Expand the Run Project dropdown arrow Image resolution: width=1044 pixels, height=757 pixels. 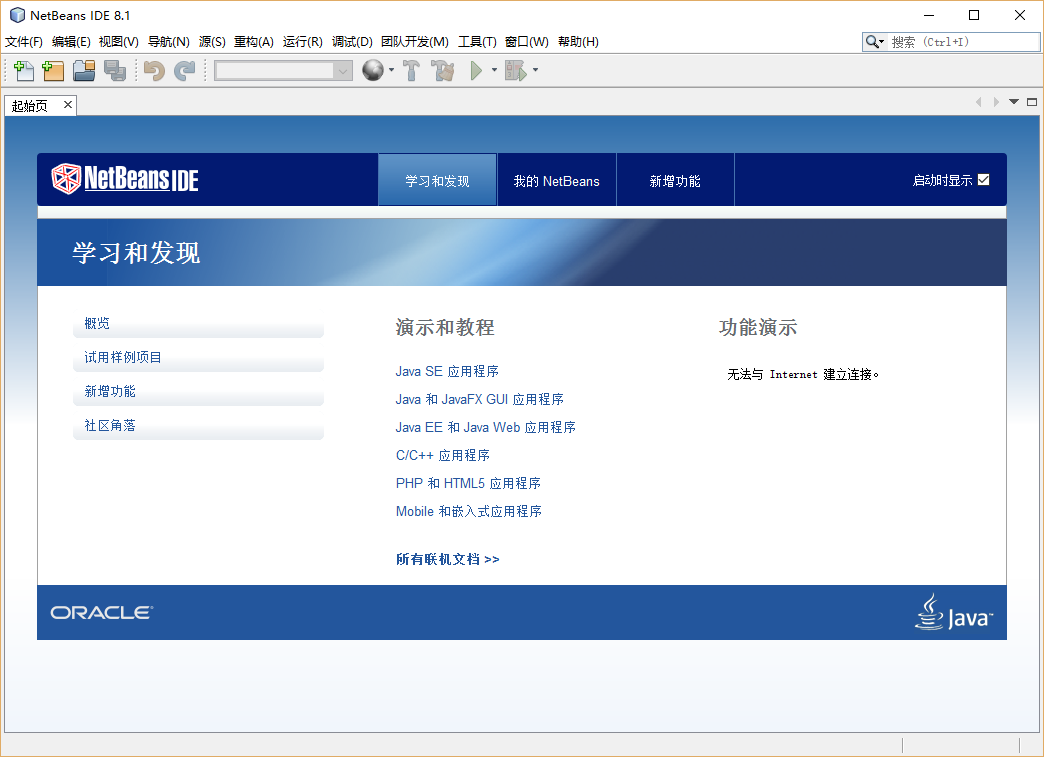point(494,71)
